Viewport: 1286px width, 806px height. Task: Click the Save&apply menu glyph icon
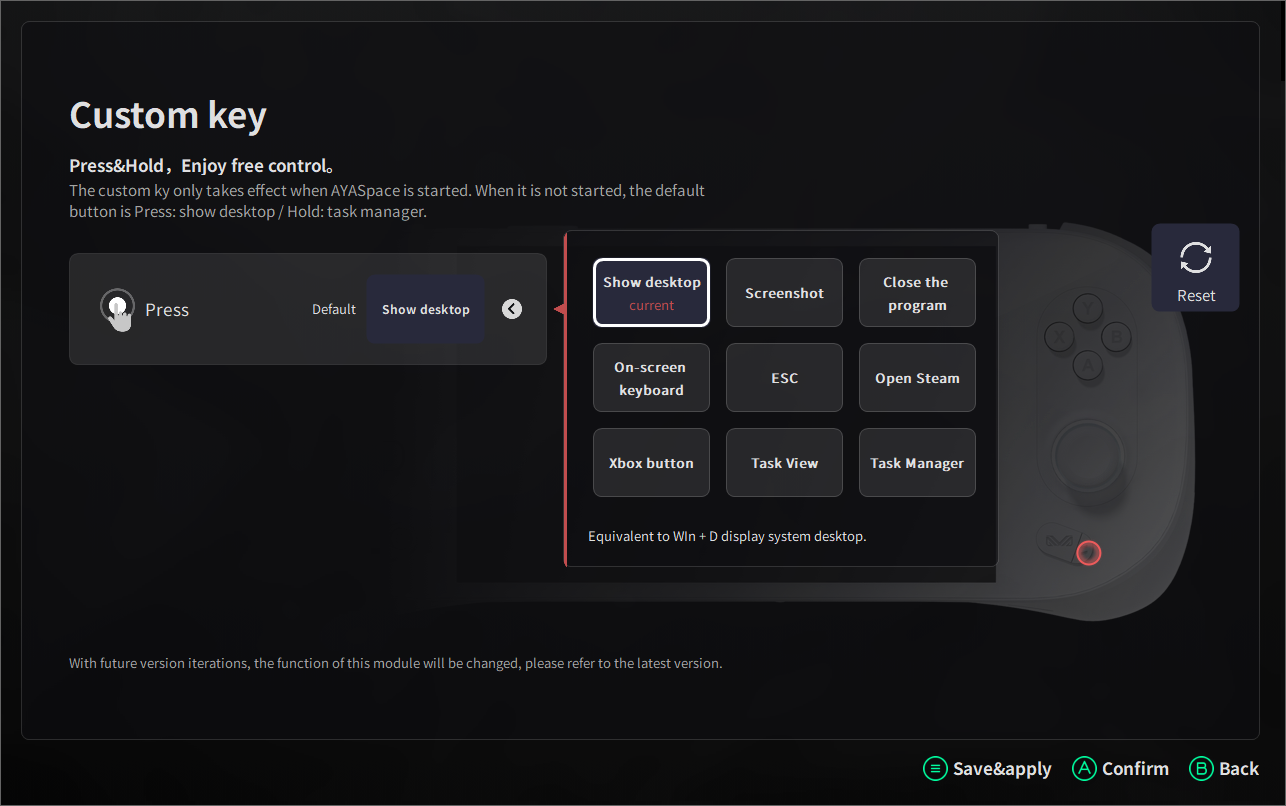[x=934, y=768]
